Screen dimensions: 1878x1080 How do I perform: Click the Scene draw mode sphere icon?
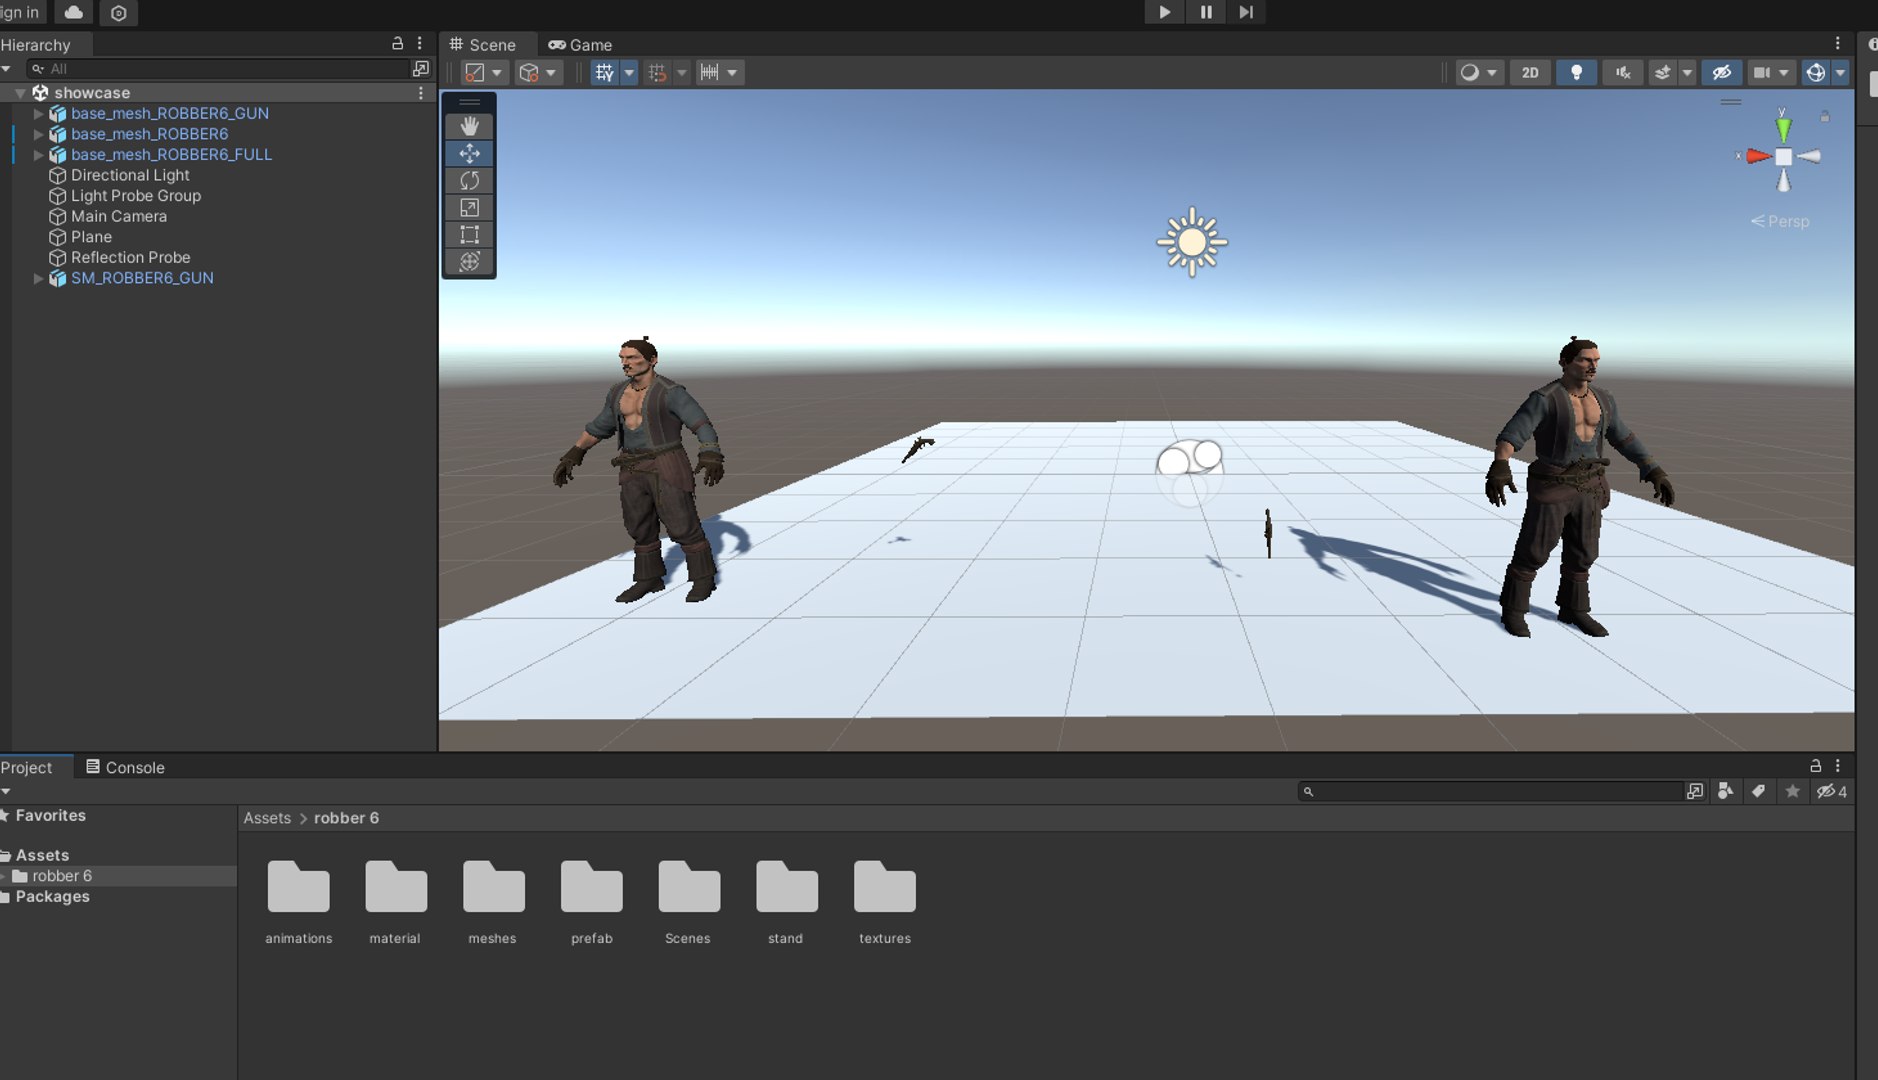click(1469, 72)
